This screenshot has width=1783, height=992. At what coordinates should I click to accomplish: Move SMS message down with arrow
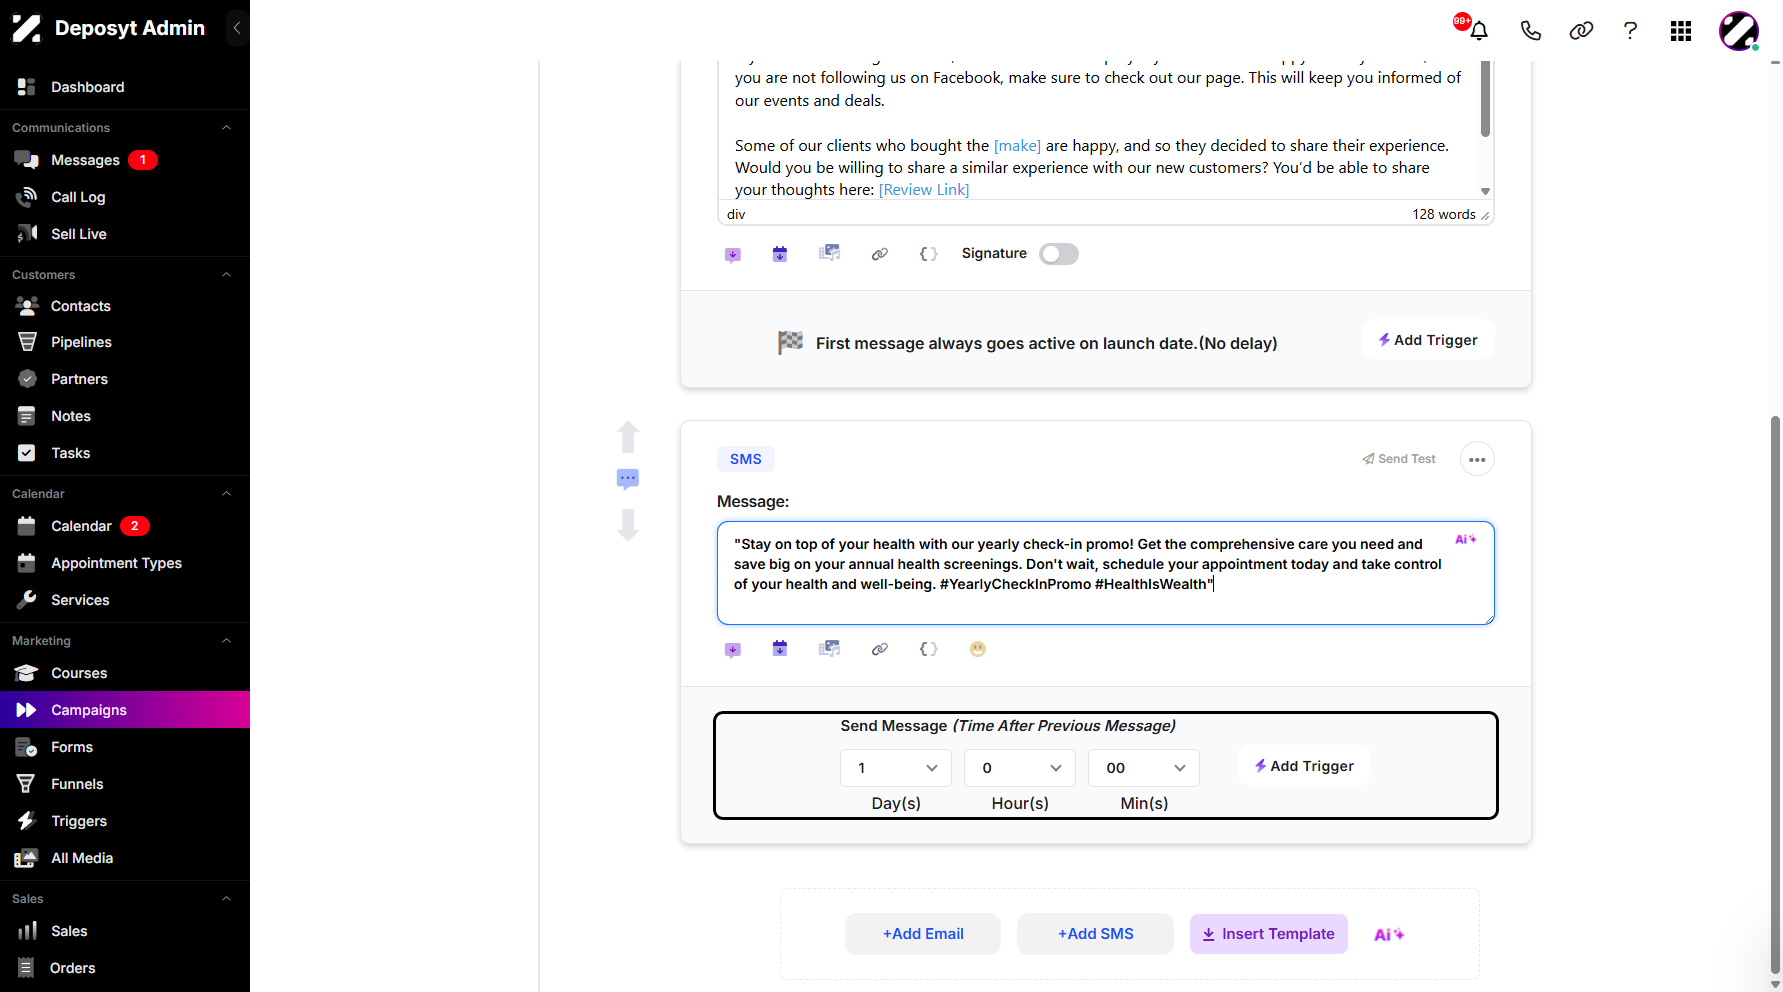click(628, 524)
